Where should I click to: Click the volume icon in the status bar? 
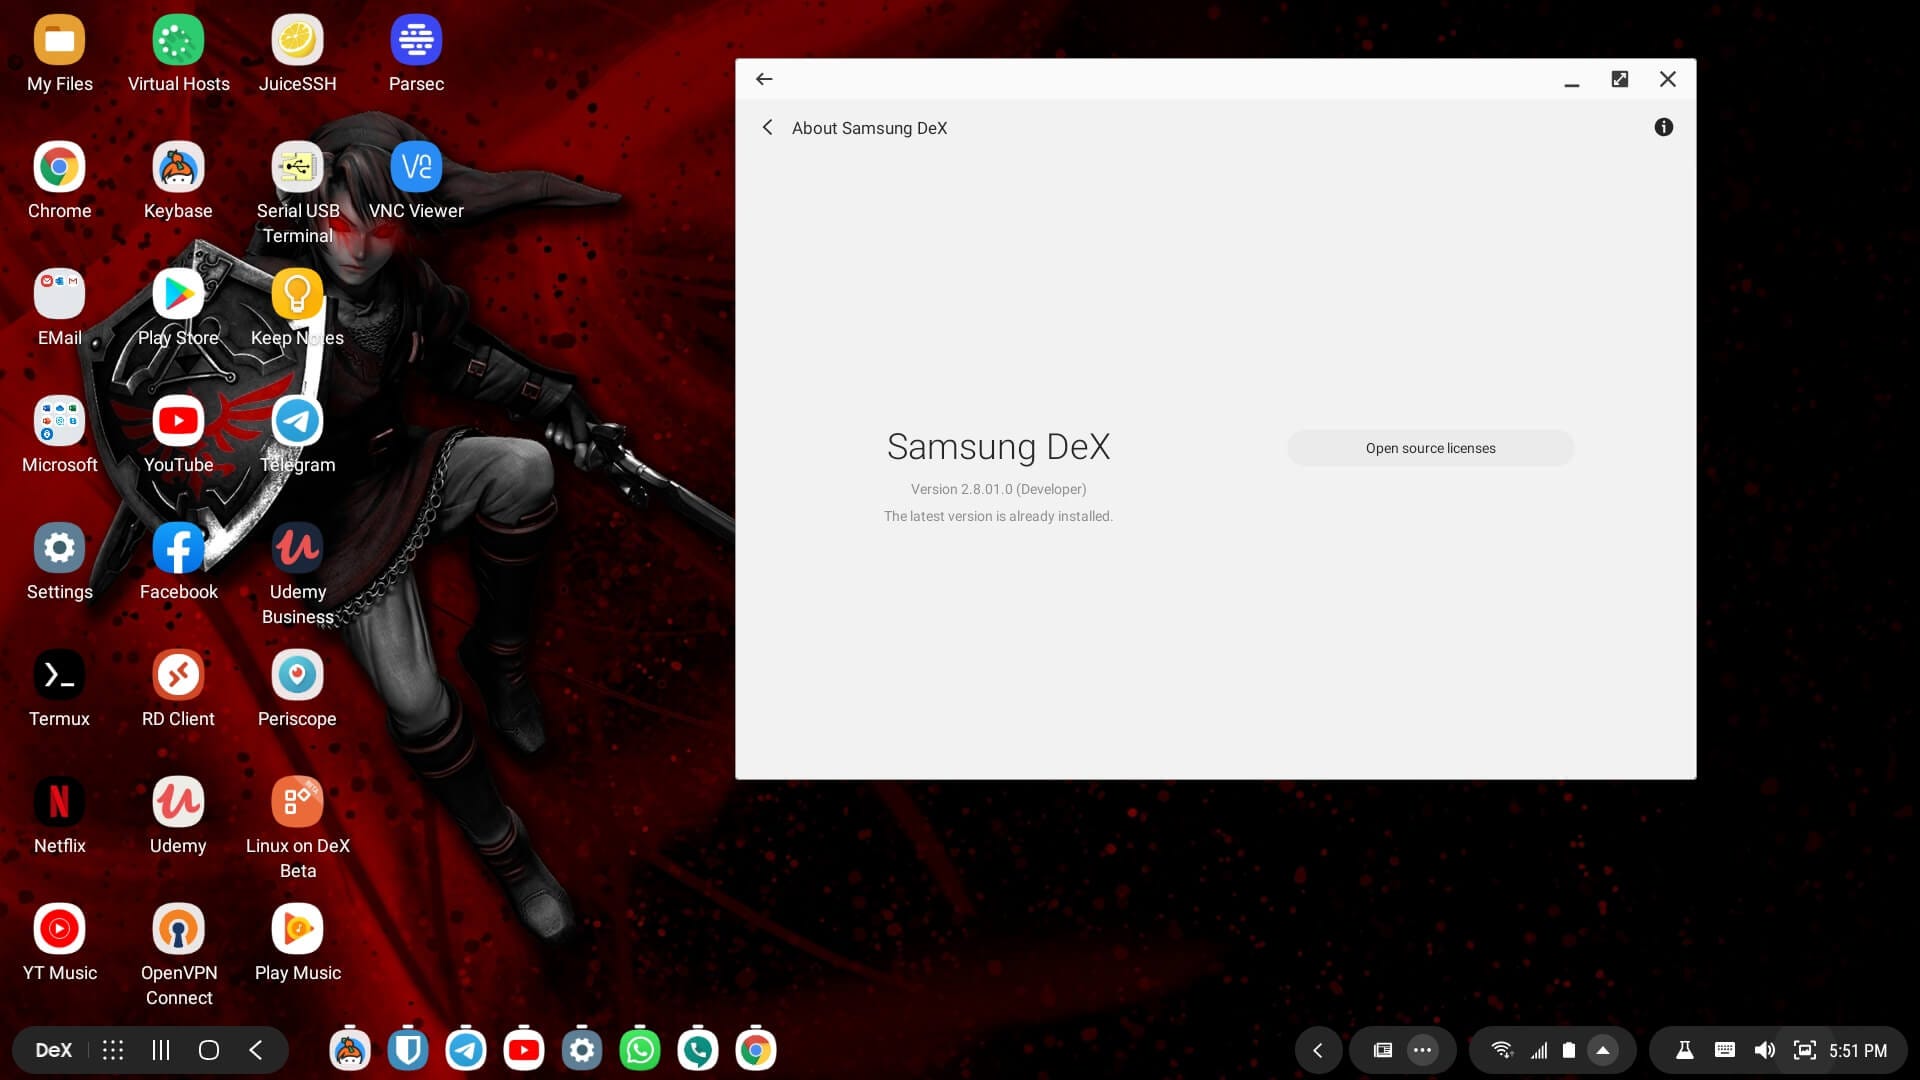point(1764,1049)
